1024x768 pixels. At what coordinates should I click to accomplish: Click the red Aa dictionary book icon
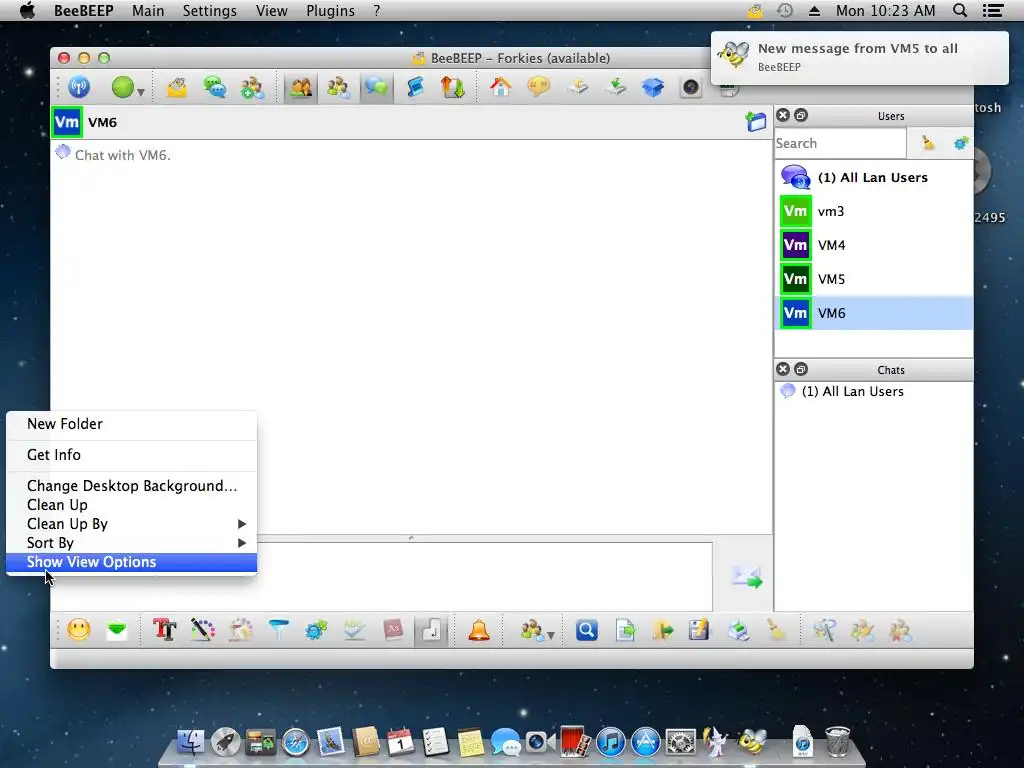pyautogui.click(x=392, y=630)
